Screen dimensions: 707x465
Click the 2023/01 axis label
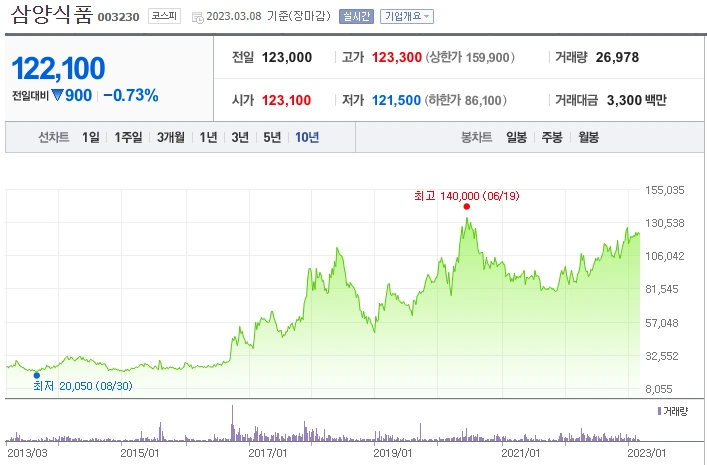pos(647,453)
